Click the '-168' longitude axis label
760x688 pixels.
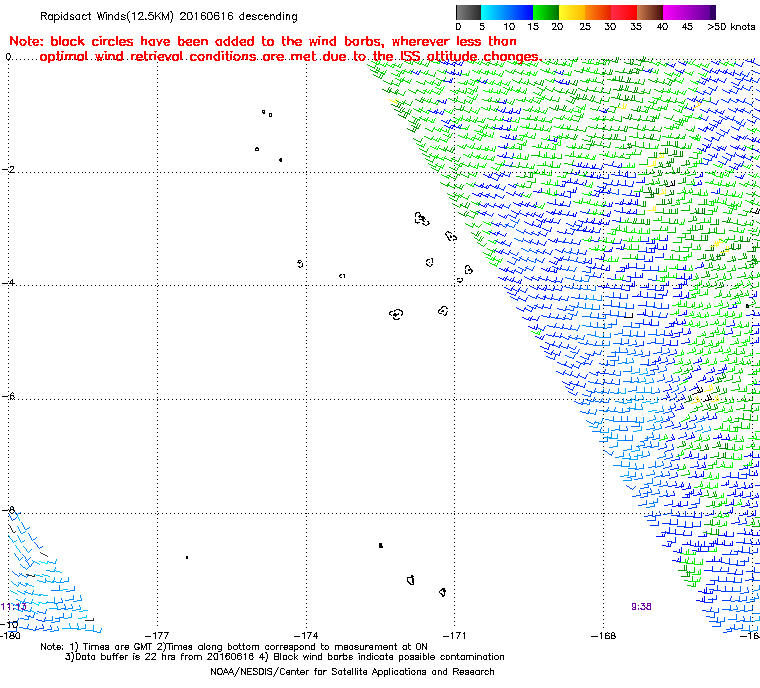(x=603, y=635)
